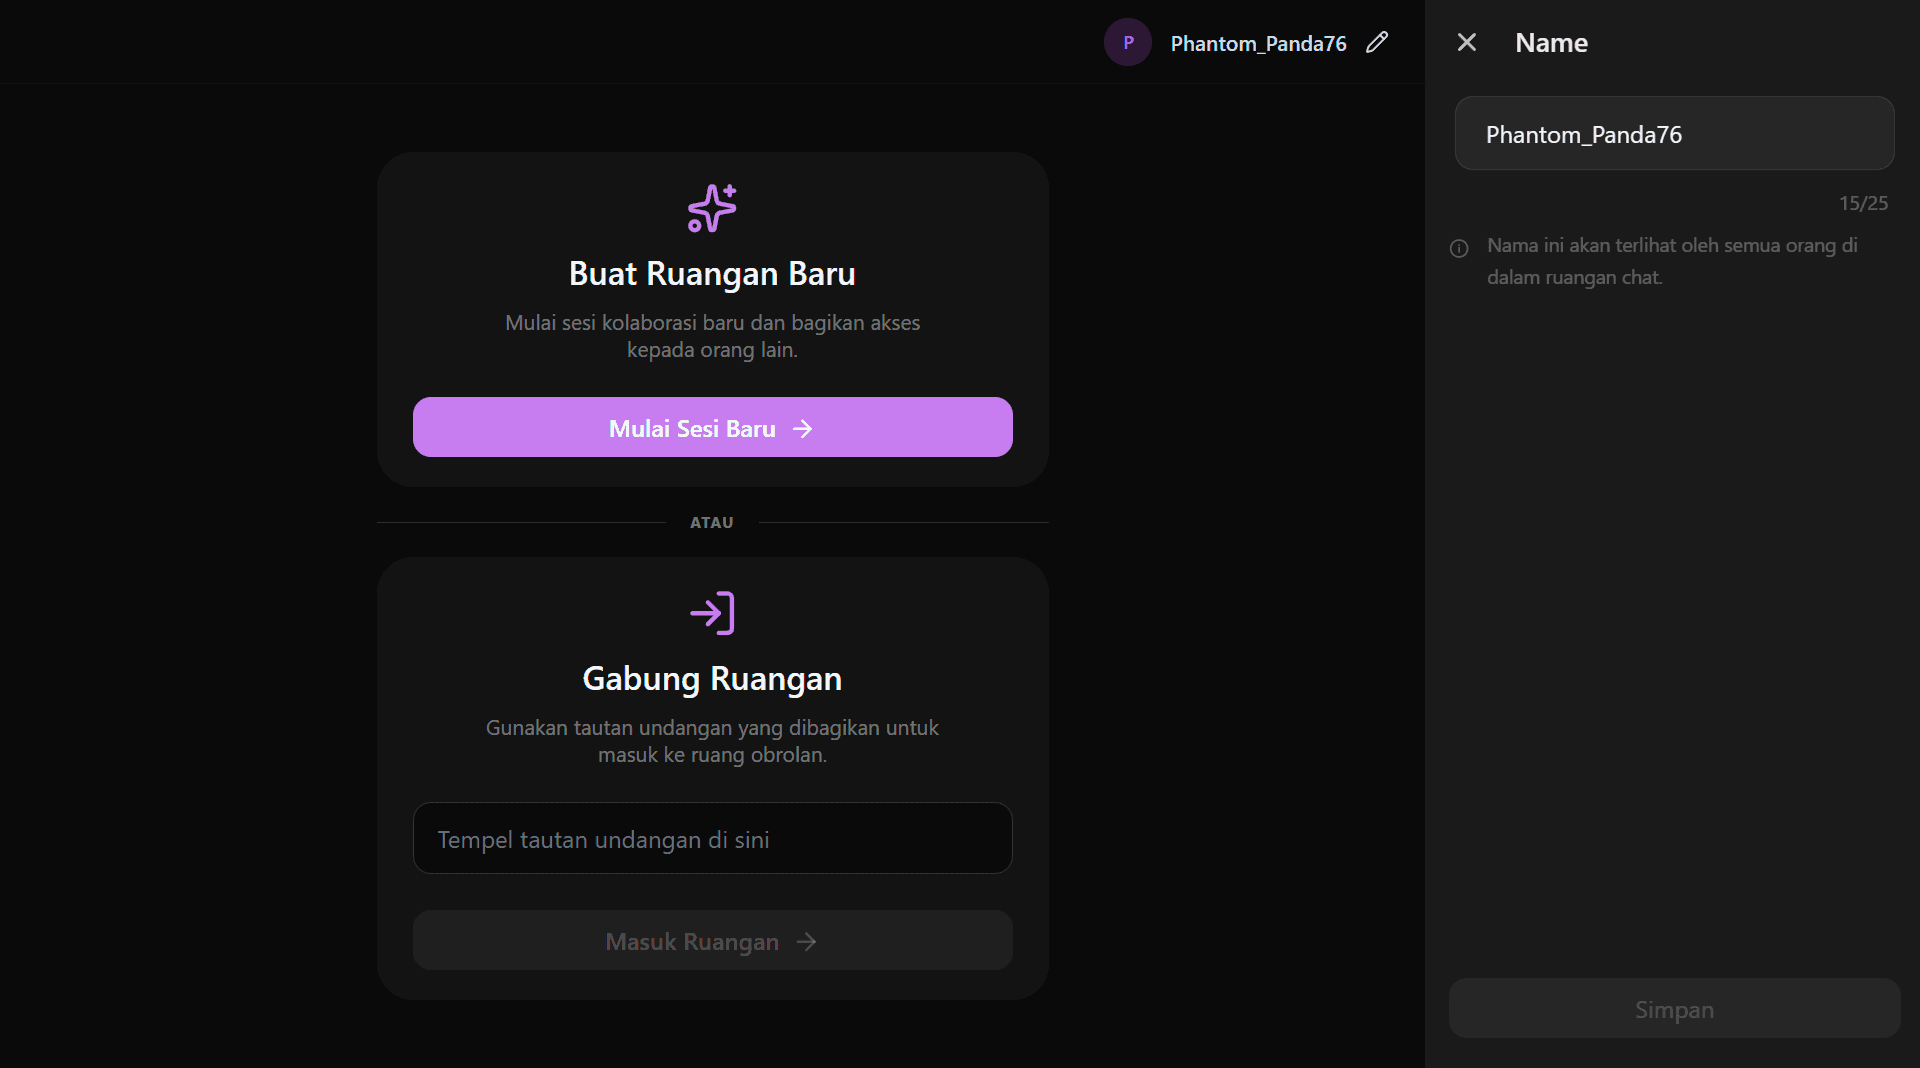Click the invite link field Tempel tautan undangan

[x=713, y=838]
